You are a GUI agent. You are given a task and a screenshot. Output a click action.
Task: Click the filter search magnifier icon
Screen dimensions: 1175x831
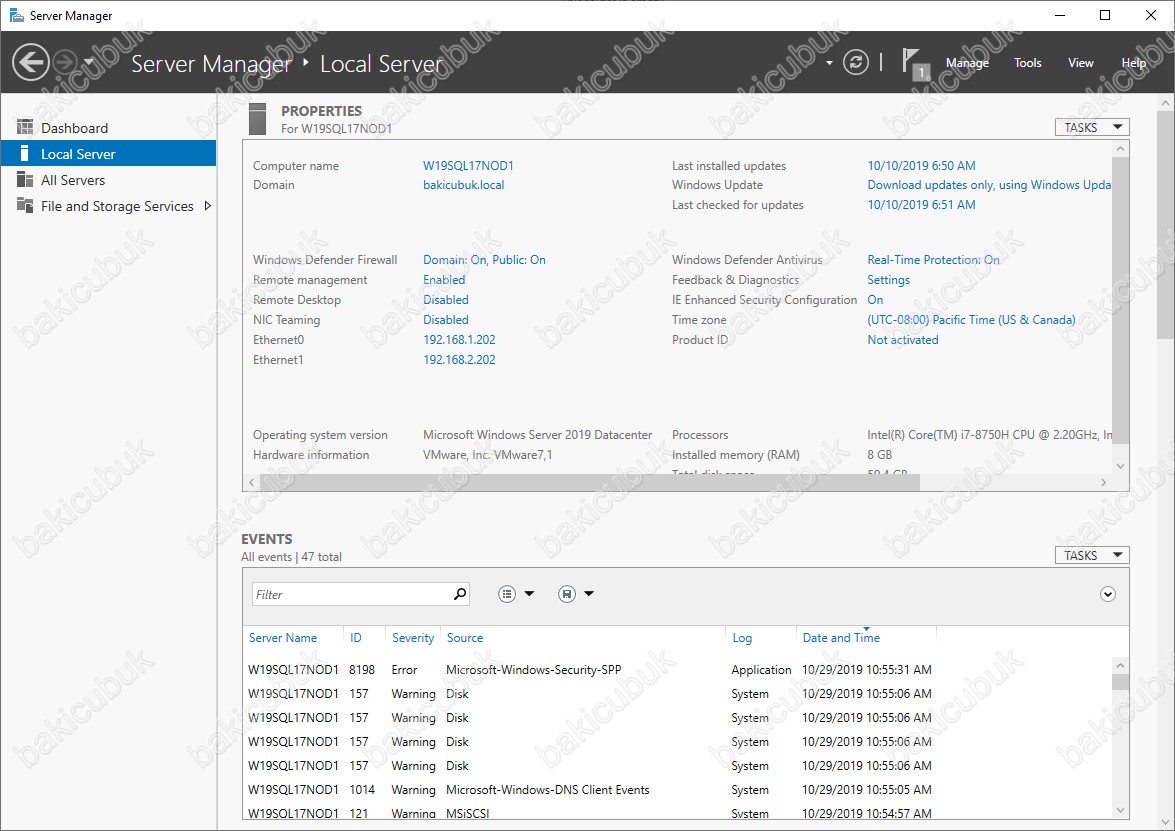coord(459,594)
